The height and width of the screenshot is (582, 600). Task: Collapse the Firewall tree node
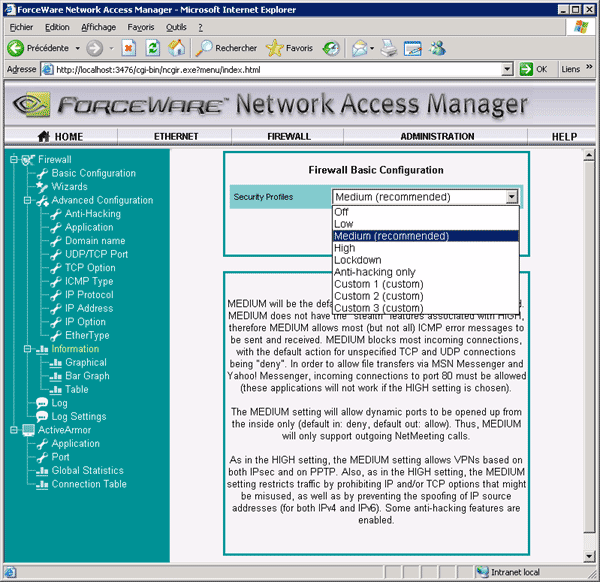[x=14, y=160]
